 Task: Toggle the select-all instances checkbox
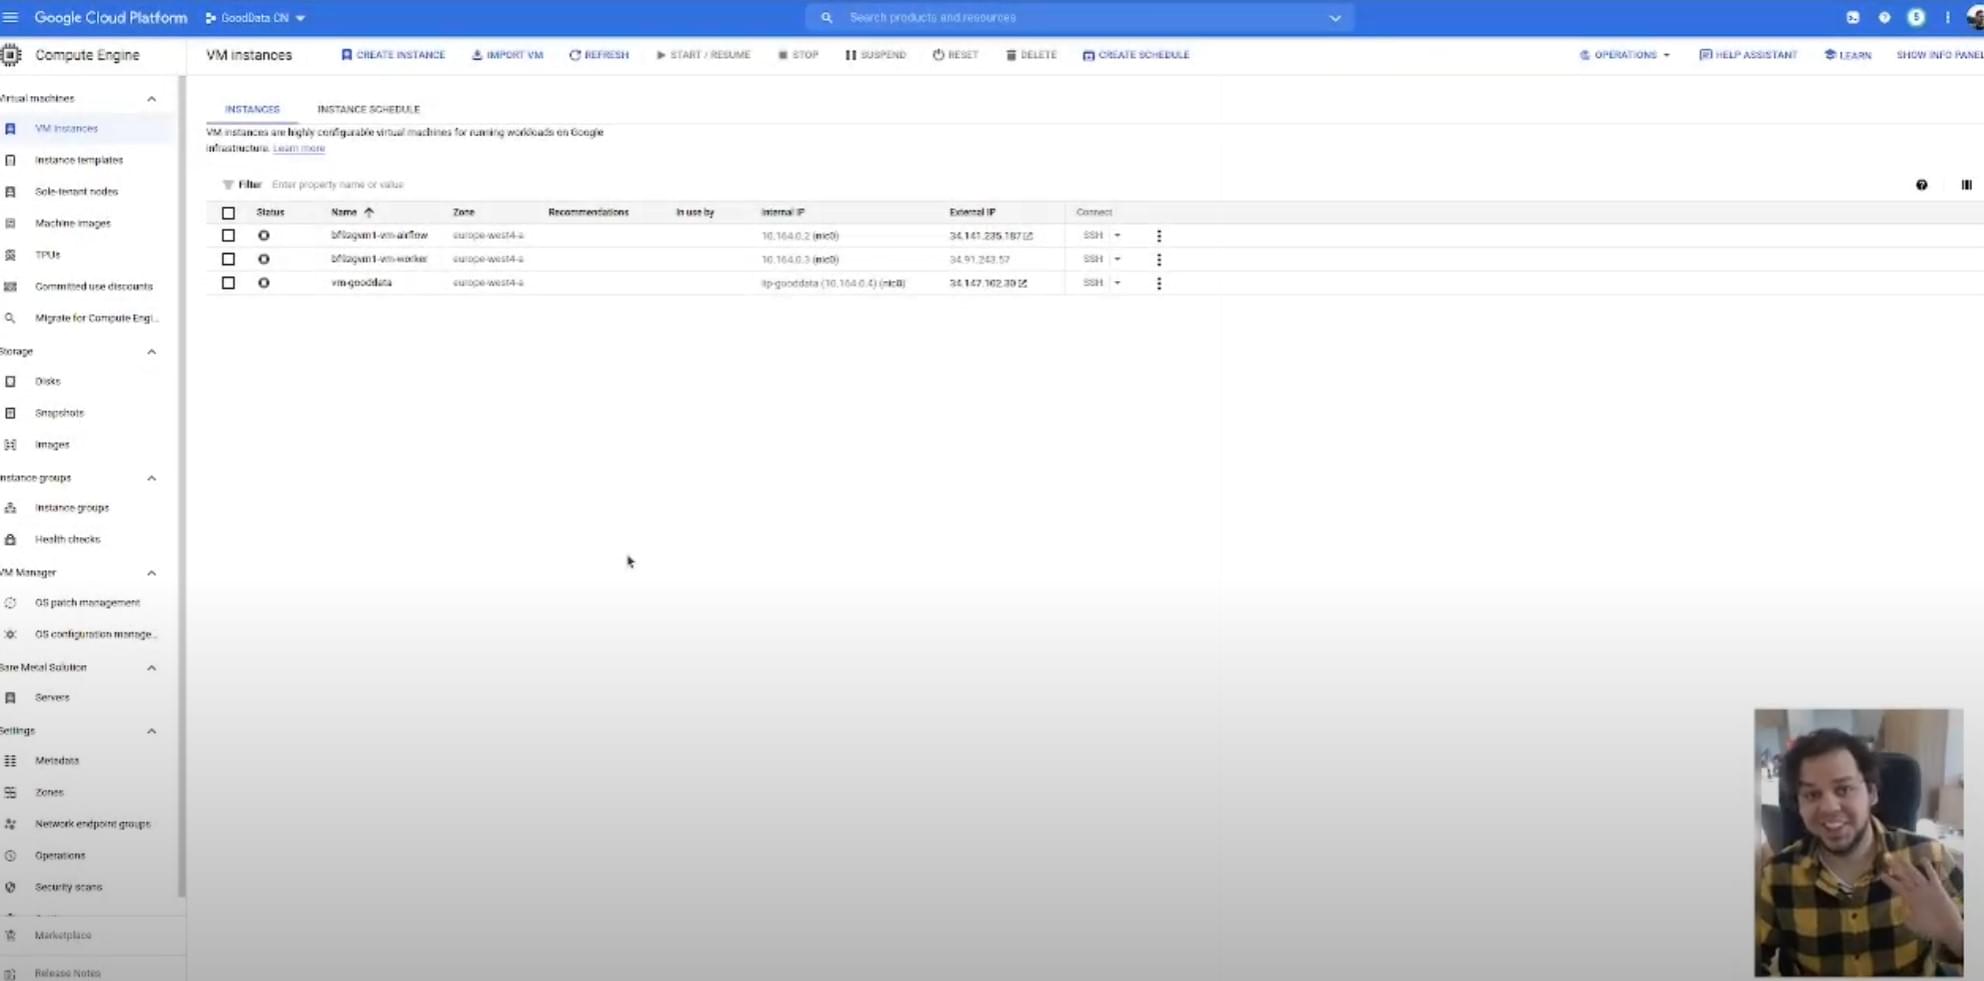click(x=228, y=212)
